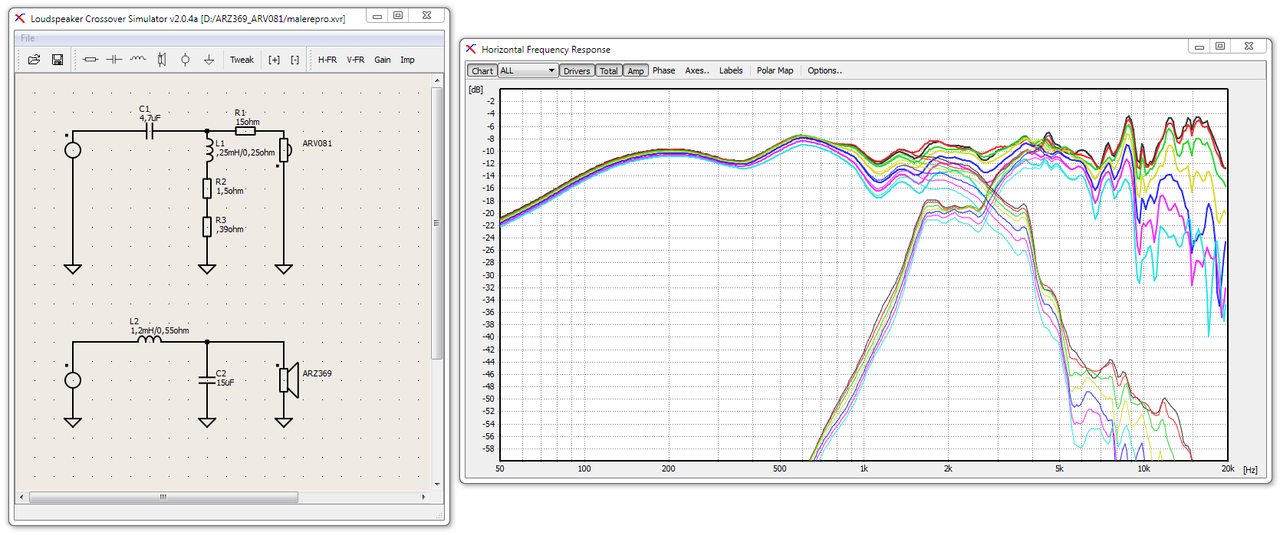Select the signal source of the woofer circuit

coord(73,380)
